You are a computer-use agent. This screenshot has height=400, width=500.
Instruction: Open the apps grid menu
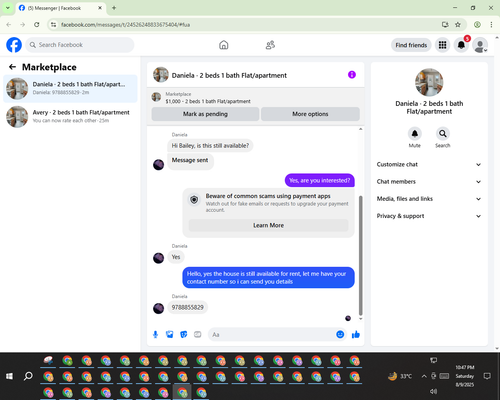442,45
